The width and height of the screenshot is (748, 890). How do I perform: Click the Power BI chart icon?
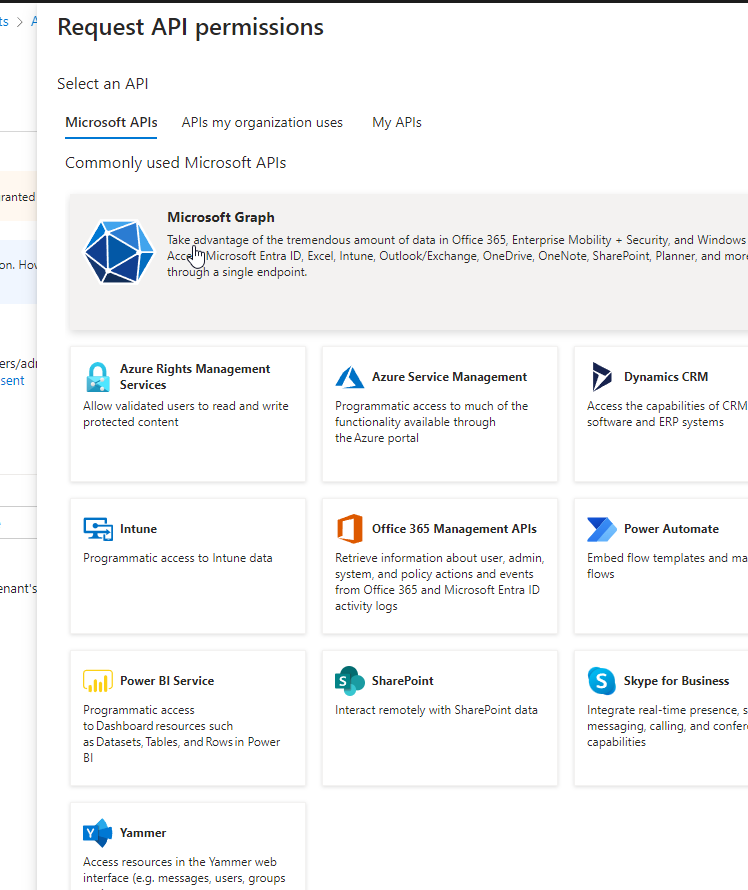98,681
